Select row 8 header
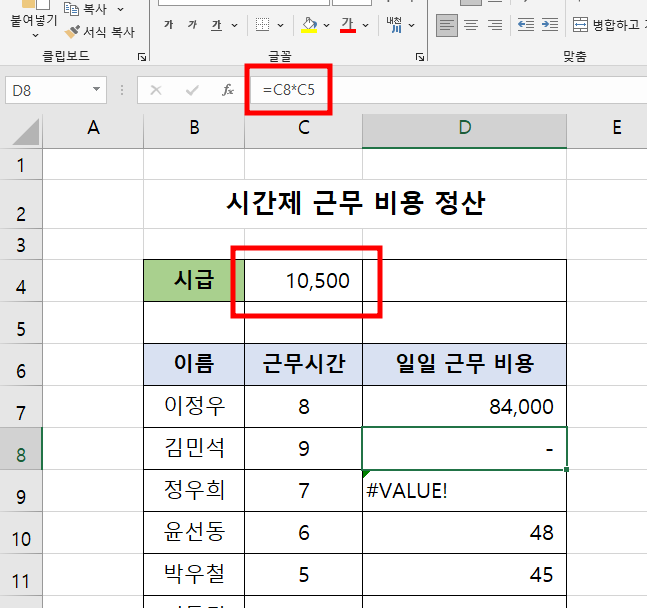Viewport: 647px width, 608px height. 21,449
